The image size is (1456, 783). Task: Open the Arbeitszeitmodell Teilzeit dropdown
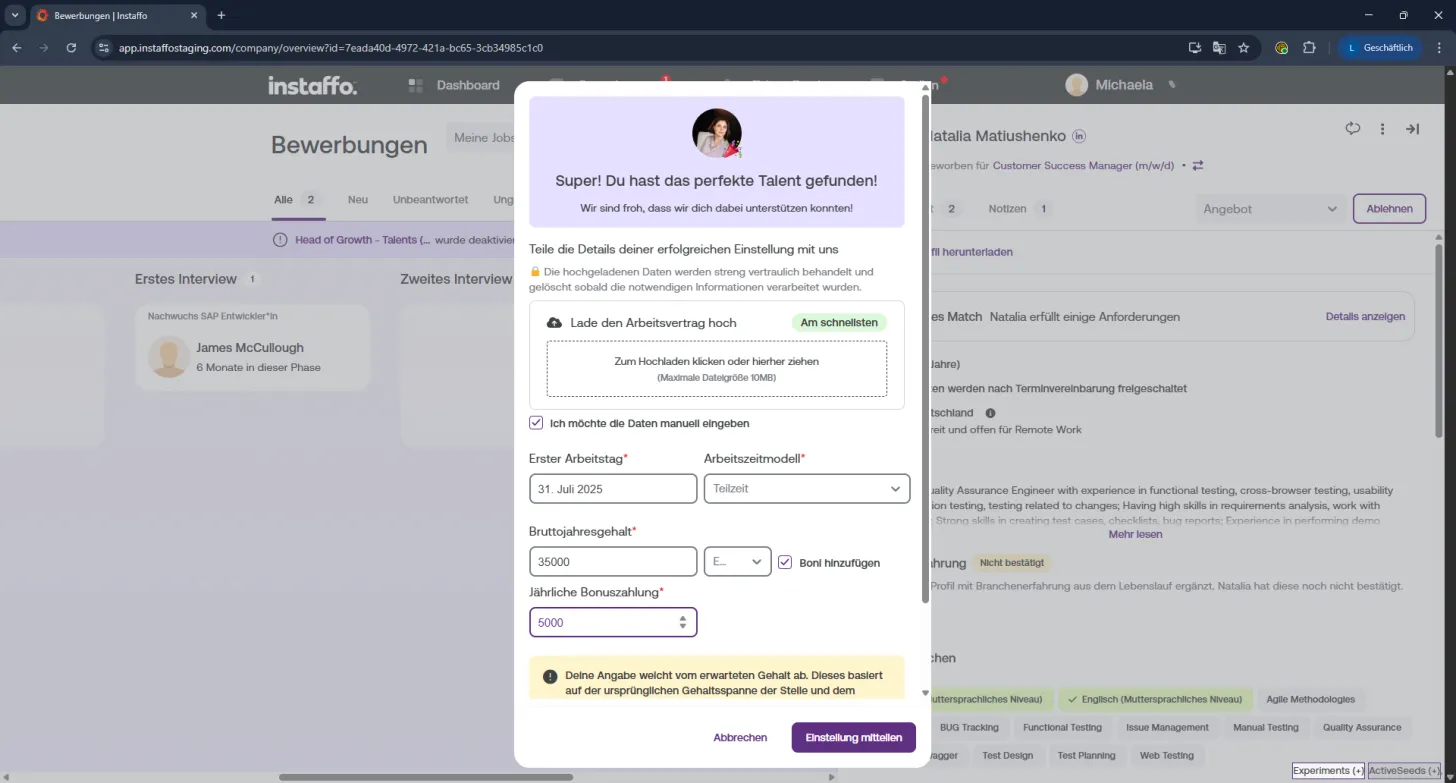pos(807,489)
